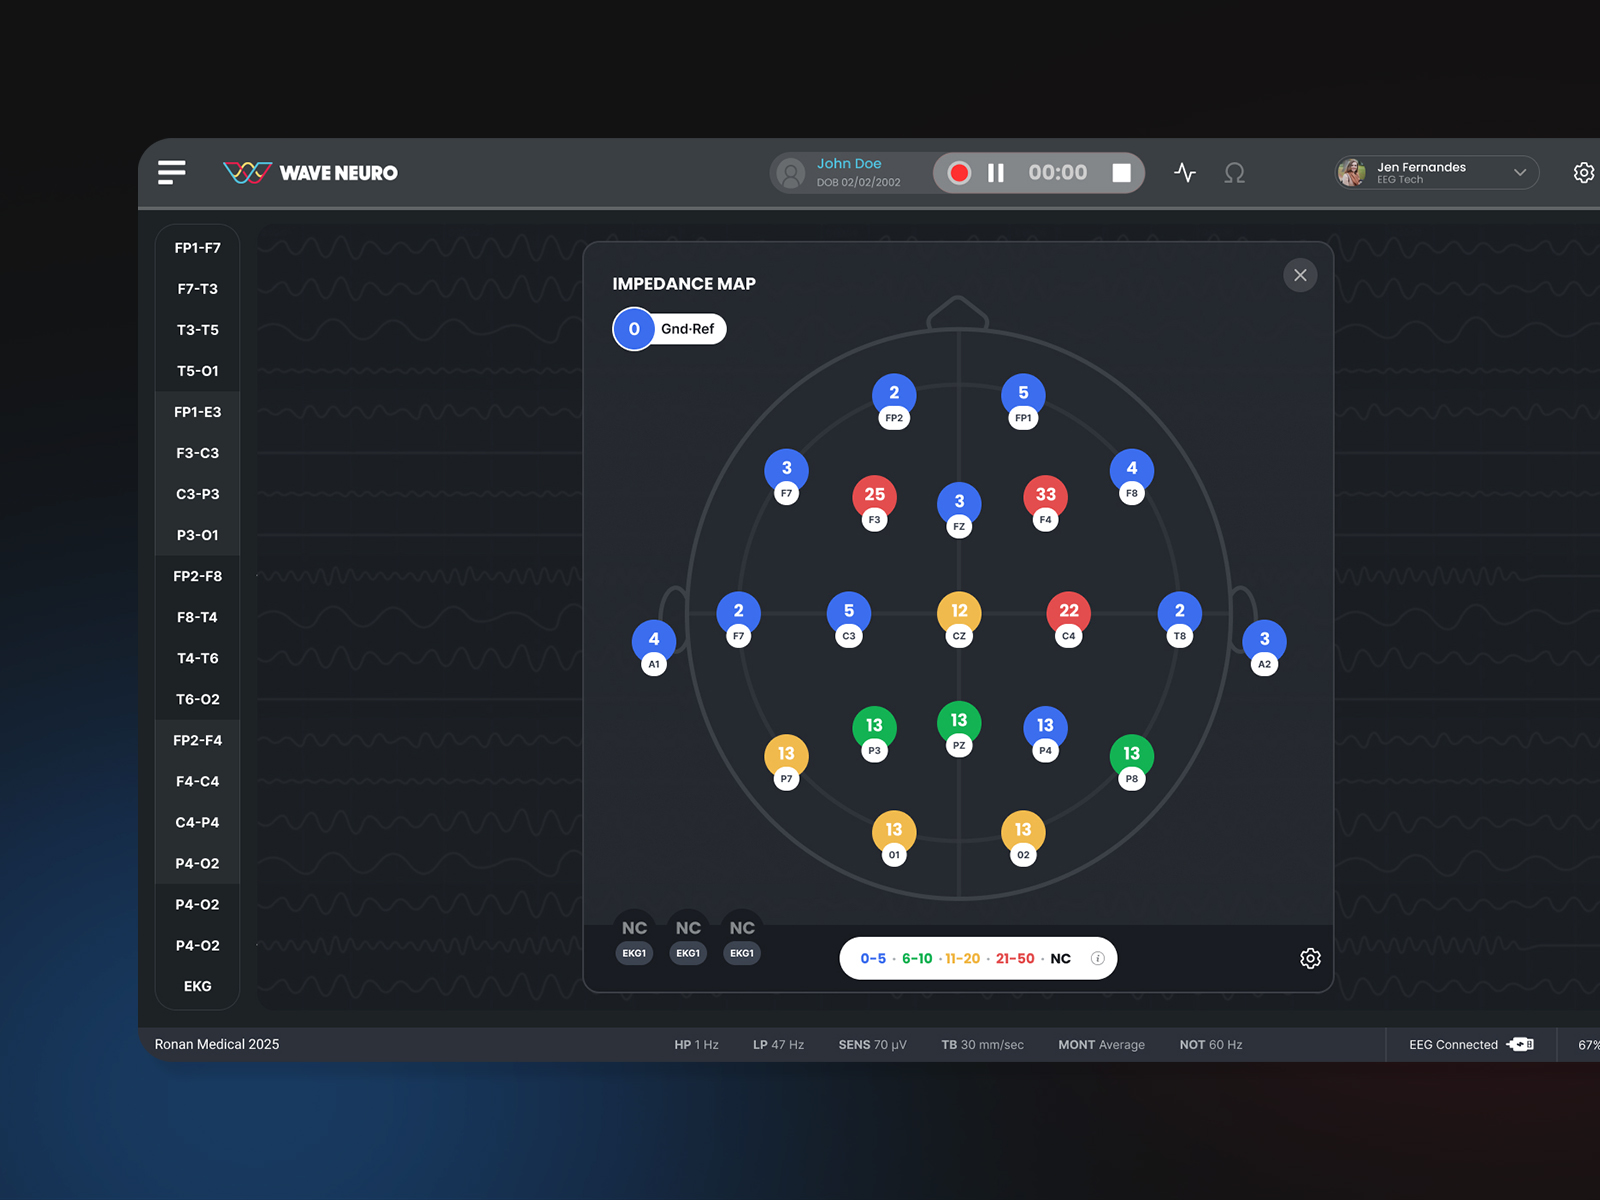Stop the recording with the square button
Image resolution: width=1600 pixels, height=1200 pixels.
(x=1122, y=173)
